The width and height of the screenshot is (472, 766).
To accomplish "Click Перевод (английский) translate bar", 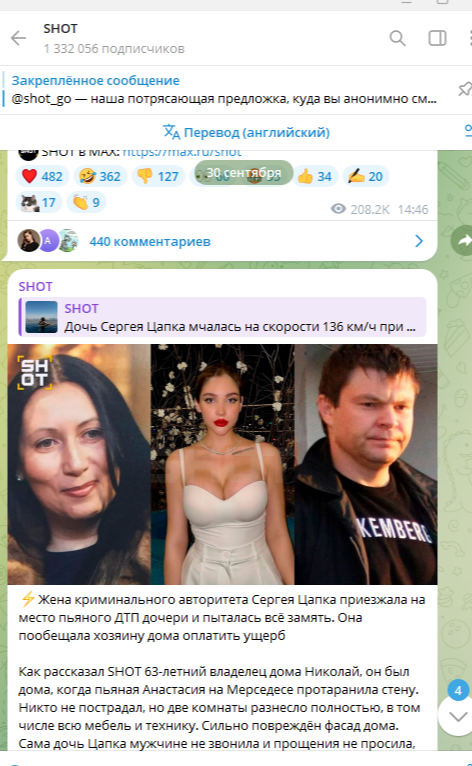I will tap(247, 132).
